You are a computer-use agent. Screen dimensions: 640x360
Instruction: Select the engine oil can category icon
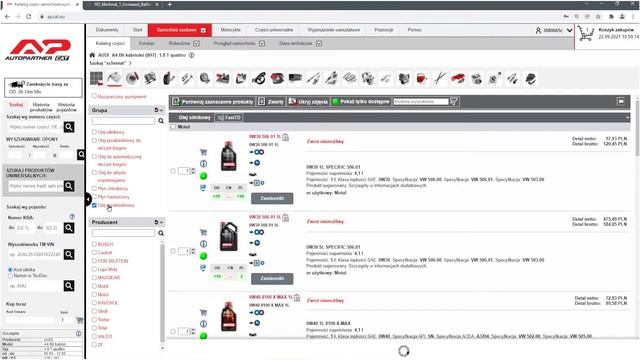point(114,78)
